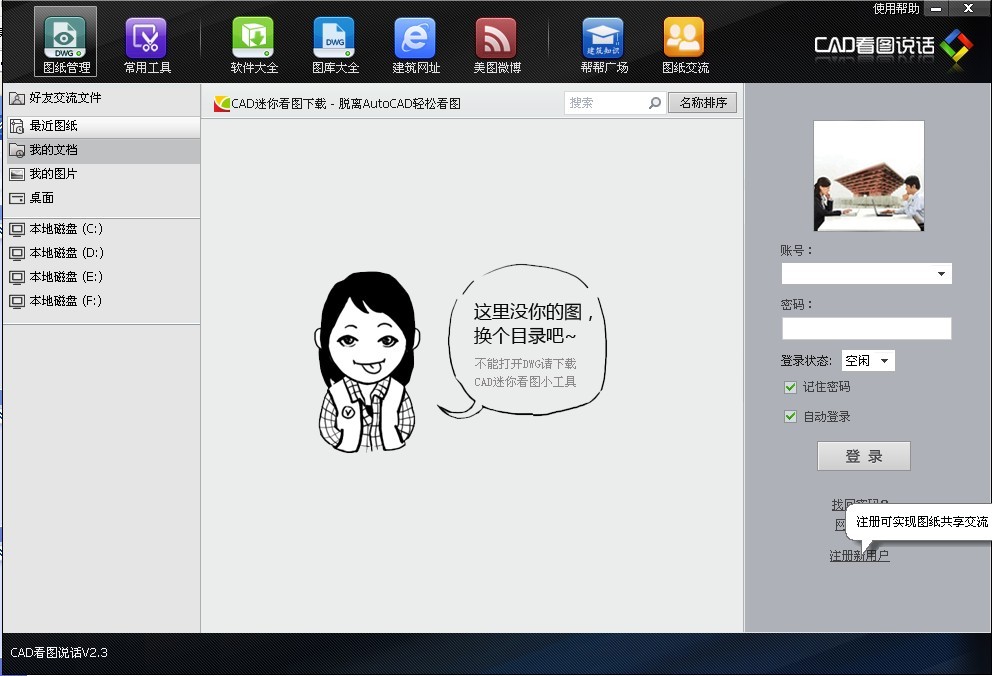992x676 pixels.
Task: Open 本地磁盘 (D:) in the sidebar
Action: pos(66,253)
